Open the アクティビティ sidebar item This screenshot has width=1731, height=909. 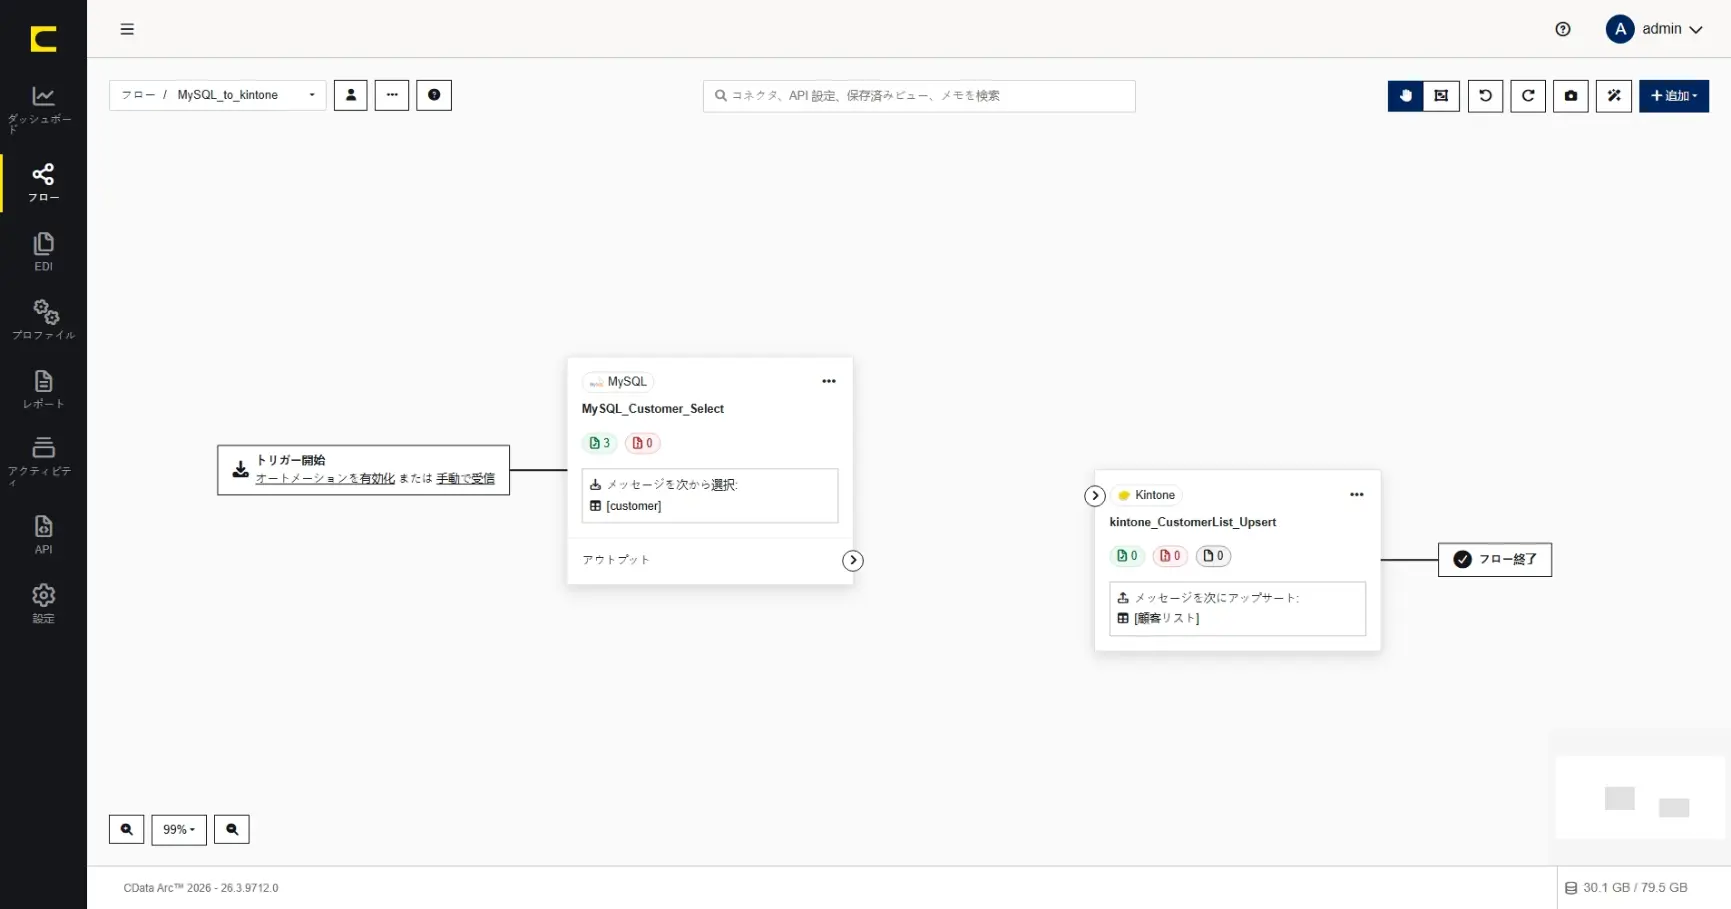pyautogui.click(x=43, y=460)
